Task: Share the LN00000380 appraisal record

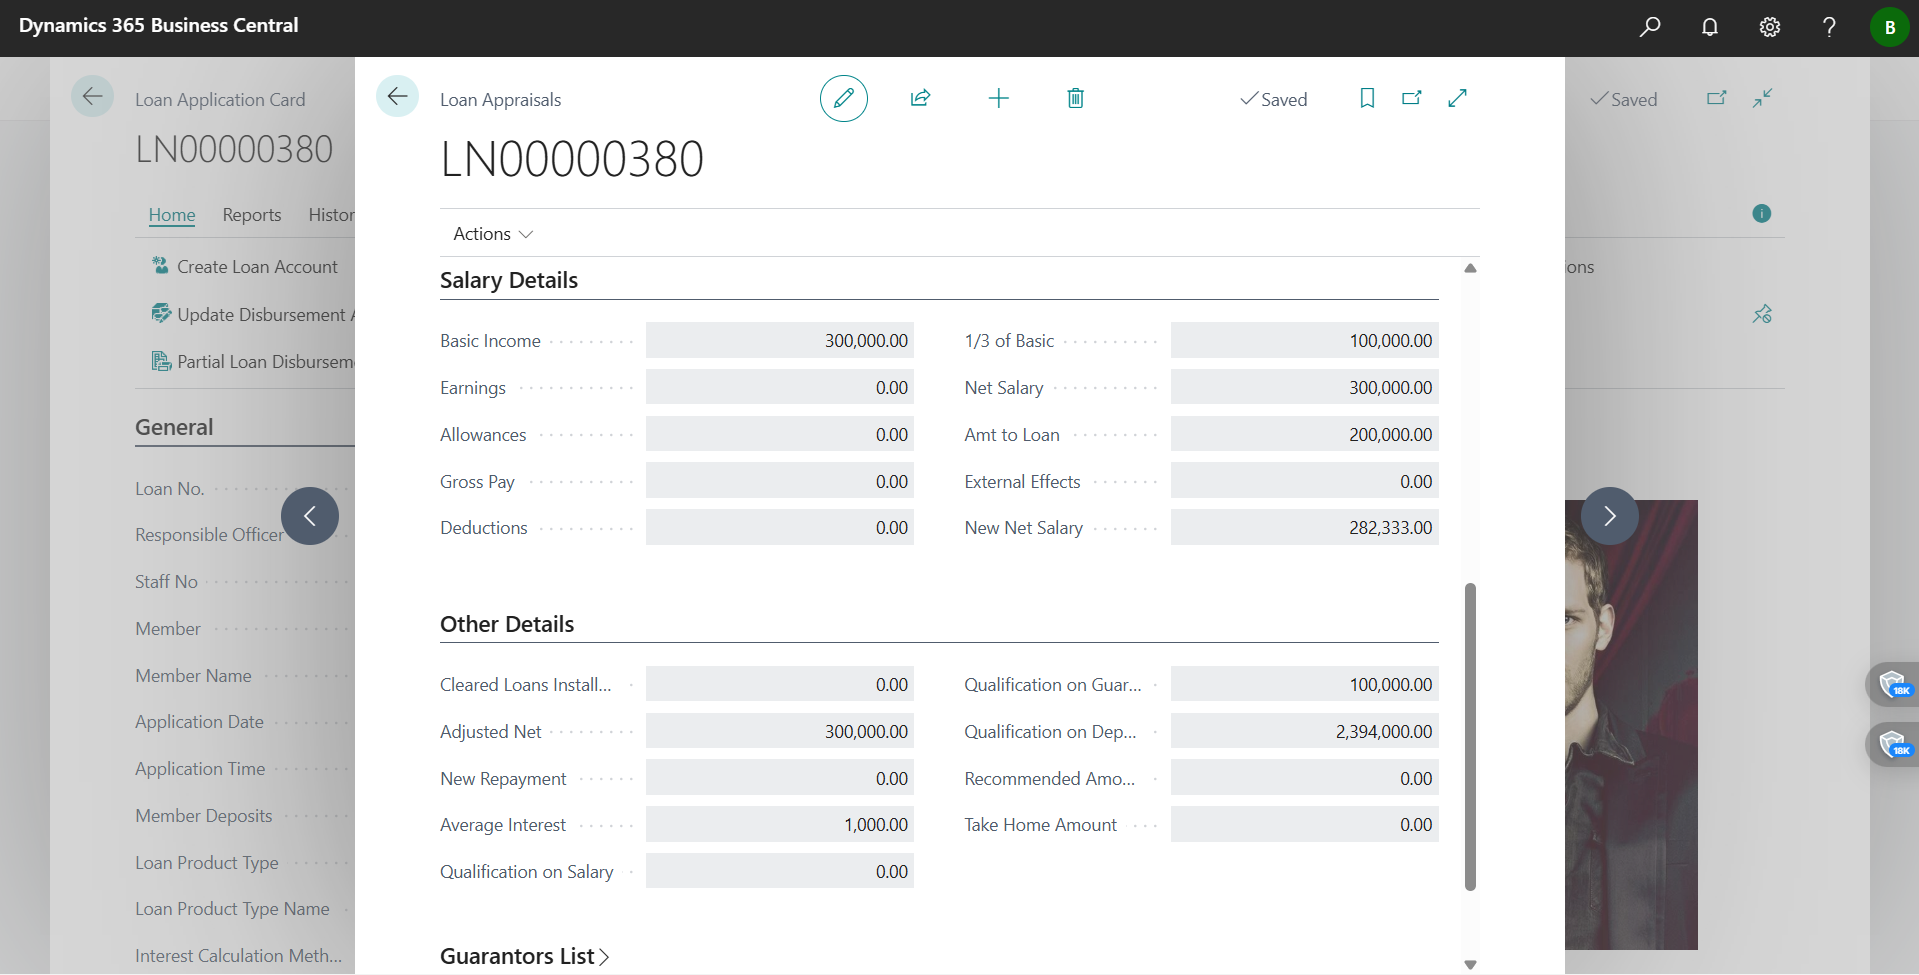Action: tap(920, 98)
